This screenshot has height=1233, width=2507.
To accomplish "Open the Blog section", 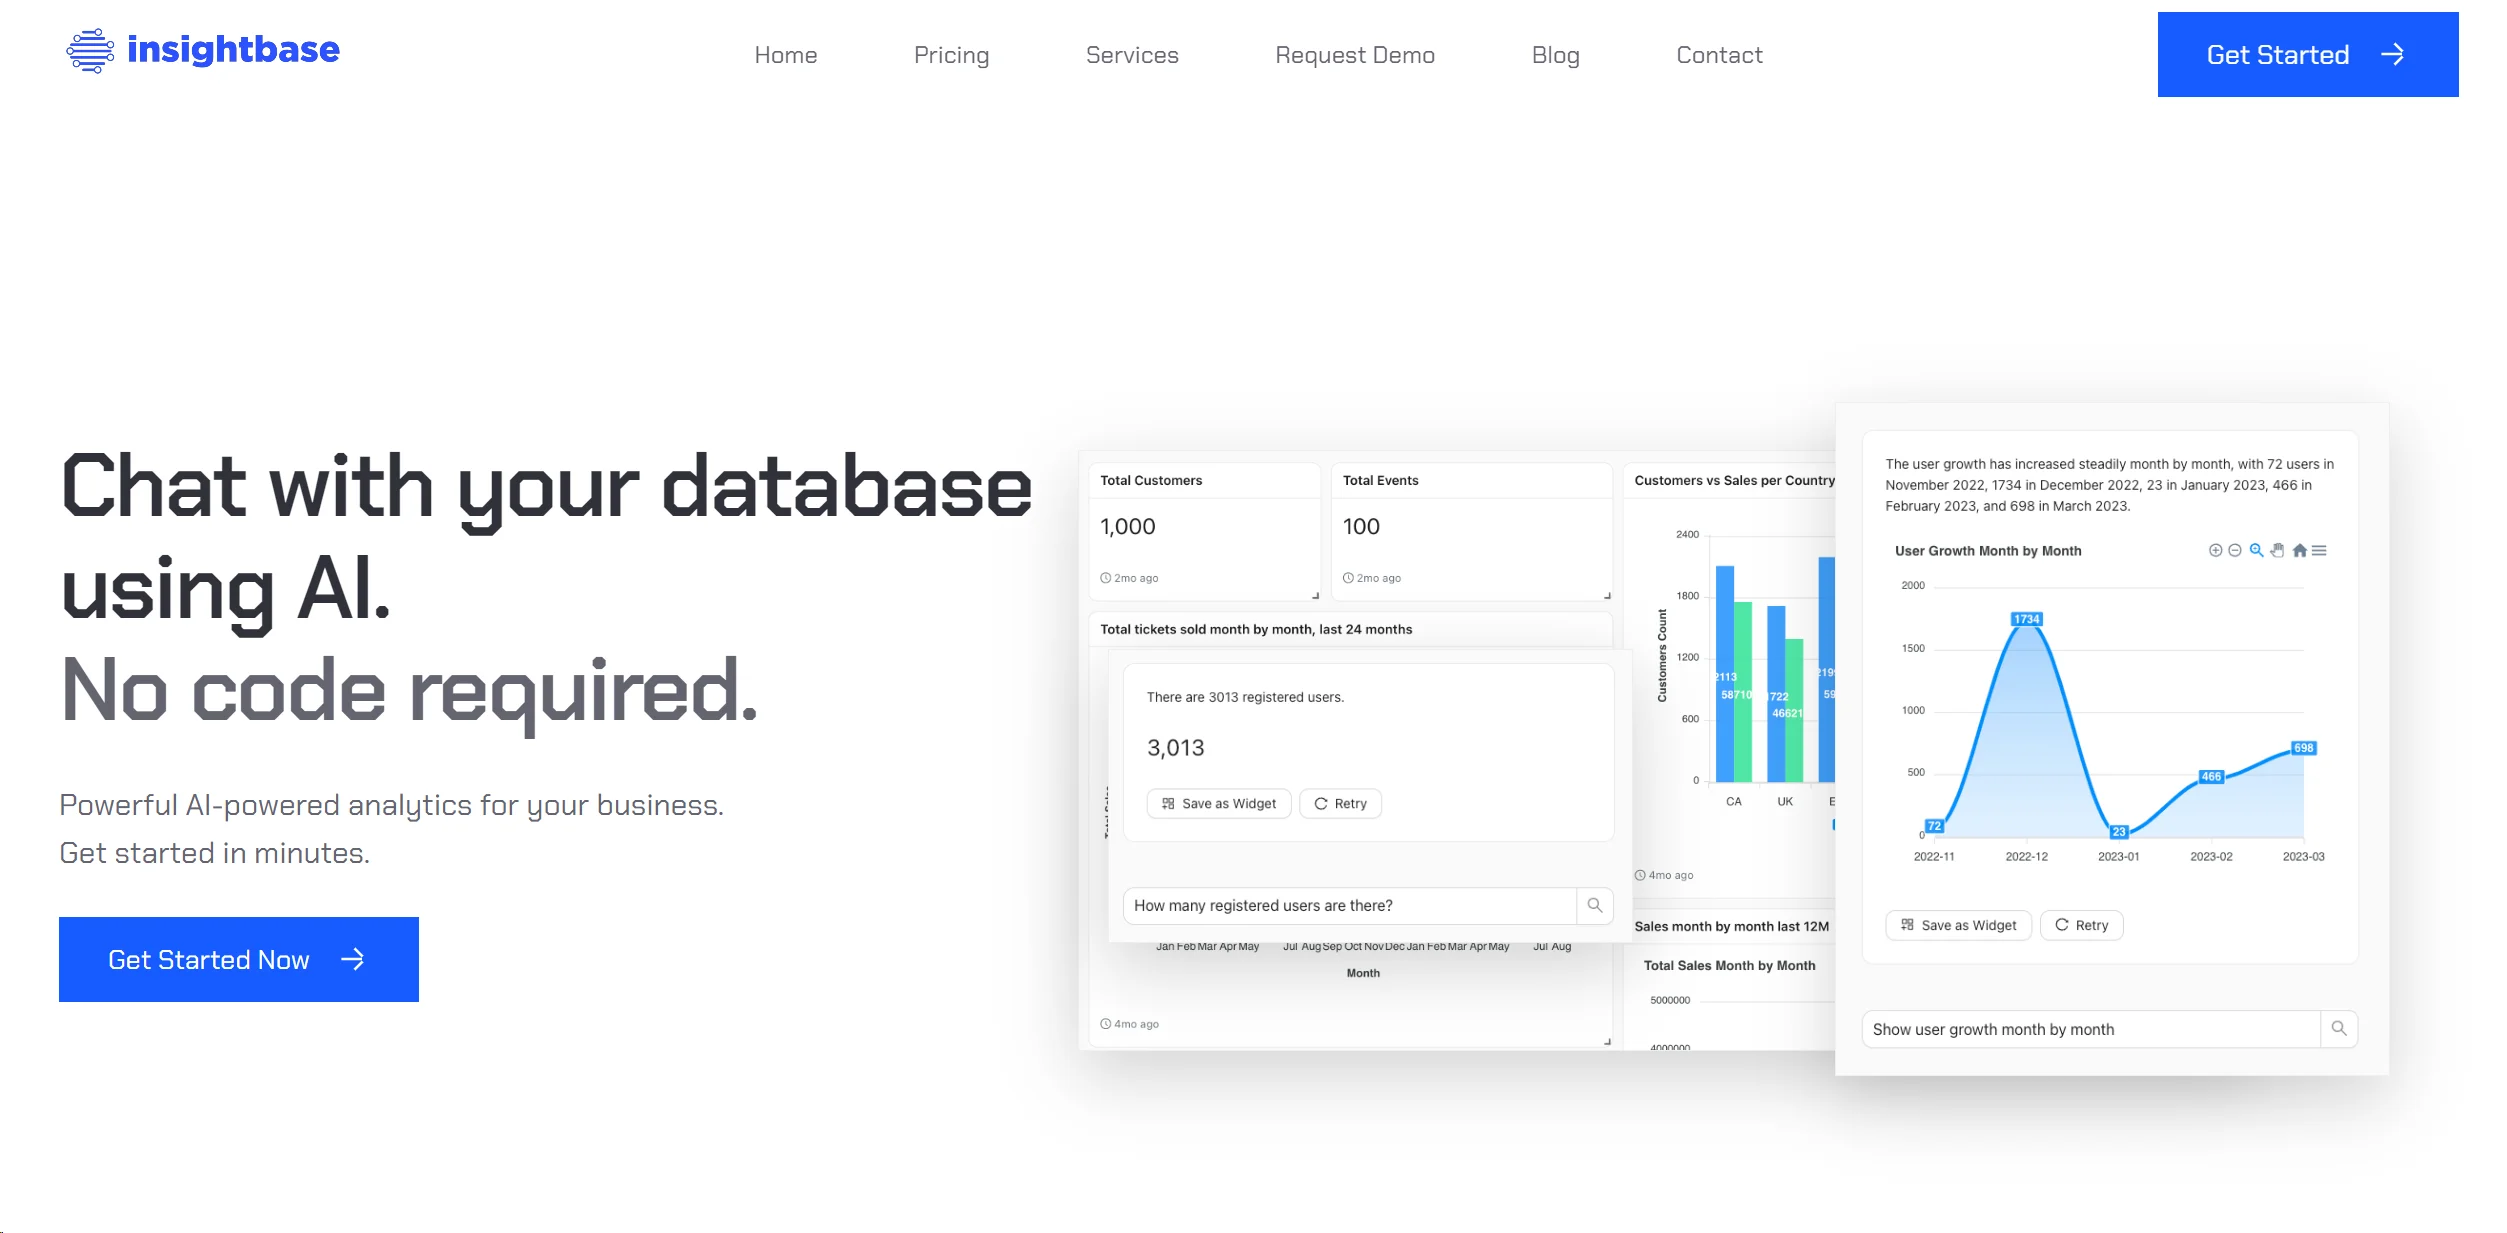I will point(1555,55).
